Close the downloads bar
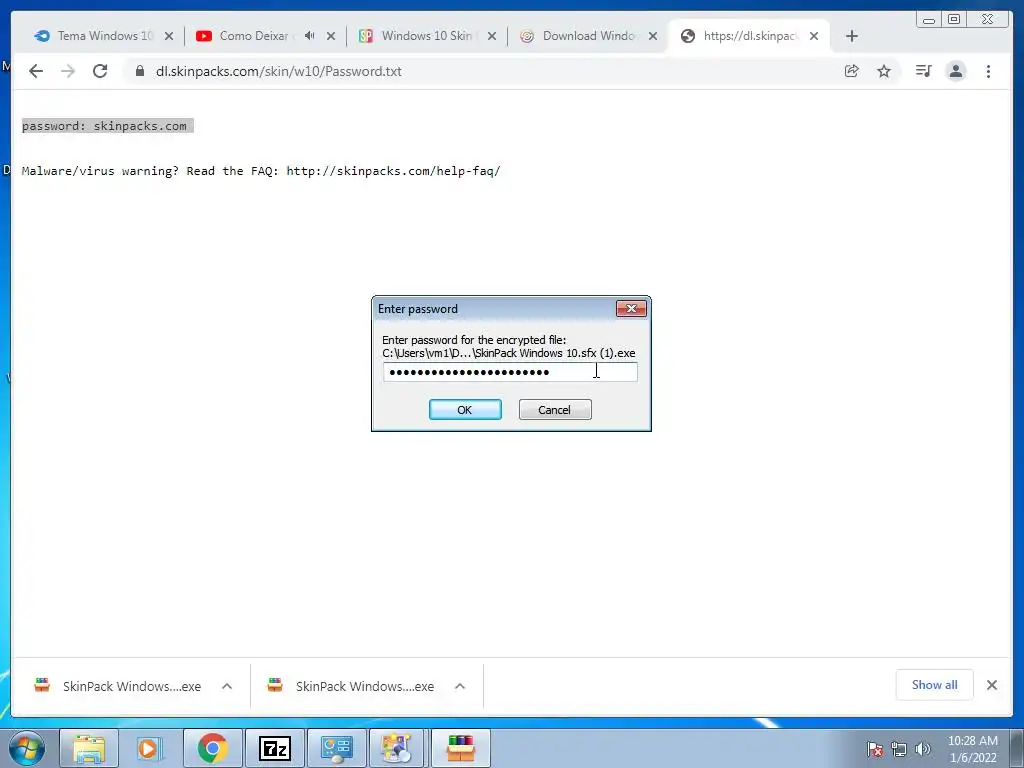 pyautogui.click(x=992, y=685)
